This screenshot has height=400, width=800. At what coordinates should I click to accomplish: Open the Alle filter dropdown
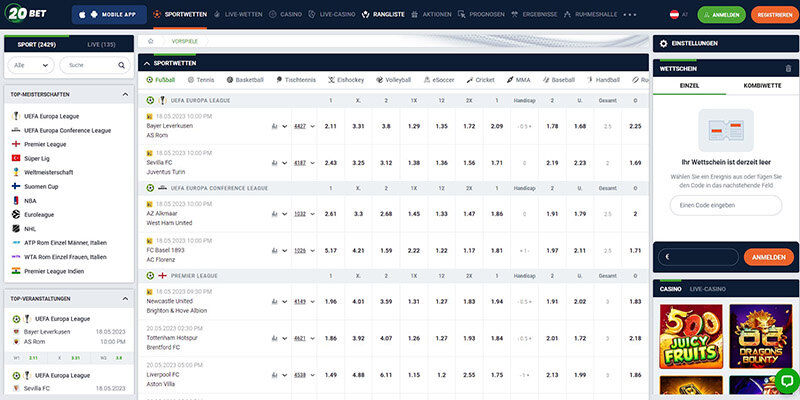click(x=31, y=65)
